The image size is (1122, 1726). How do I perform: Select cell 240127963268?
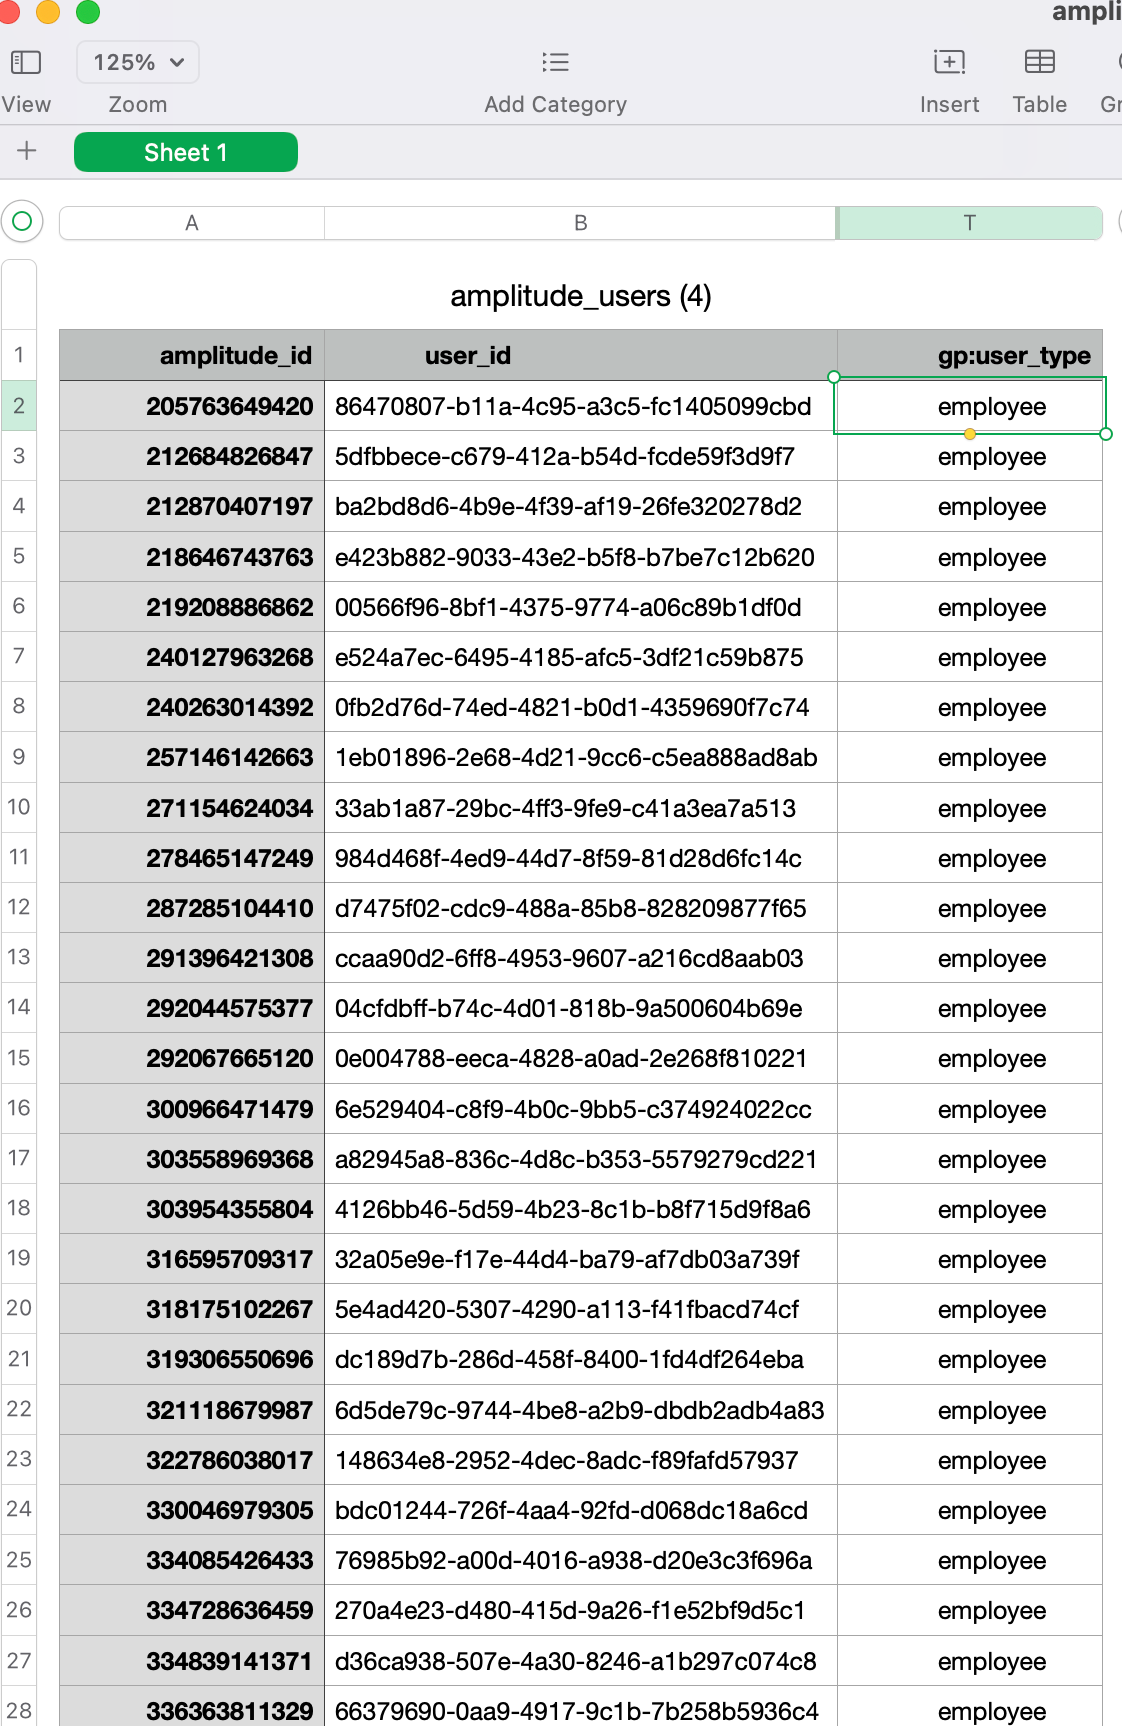point(192,657)
